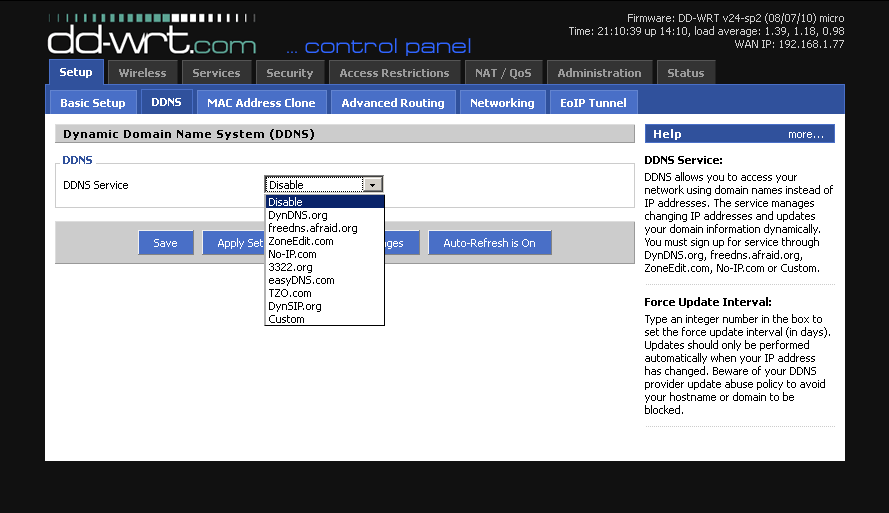Open the Services tab

click(216, 73)
